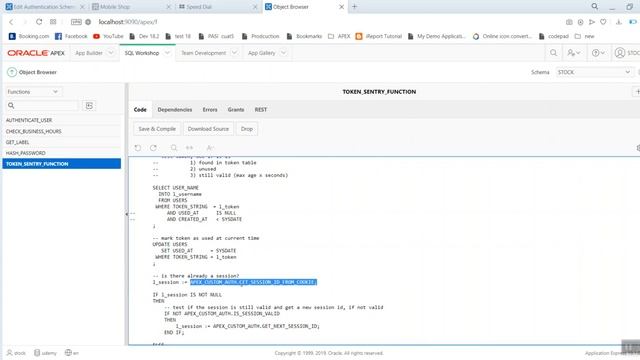Click the APEX header search magnifier icon
Viewport: 640px width, 360px height.
pos(553,53)
